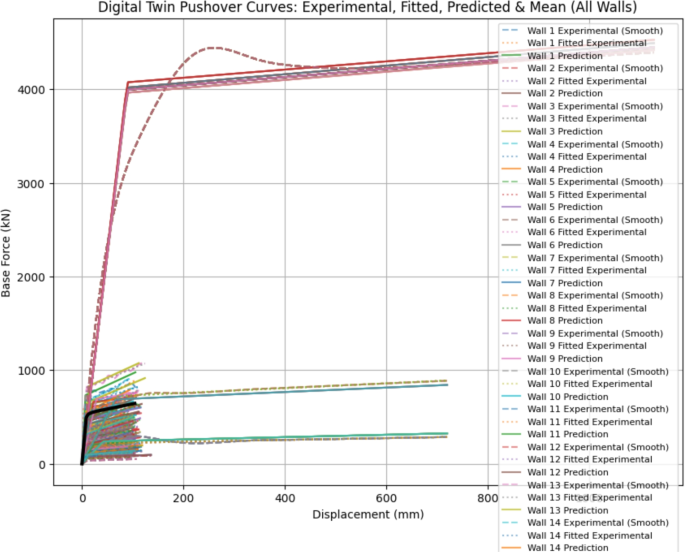Select legend entry 'Wall 5 Prediction'
The image size is (685, 552).
552,207
